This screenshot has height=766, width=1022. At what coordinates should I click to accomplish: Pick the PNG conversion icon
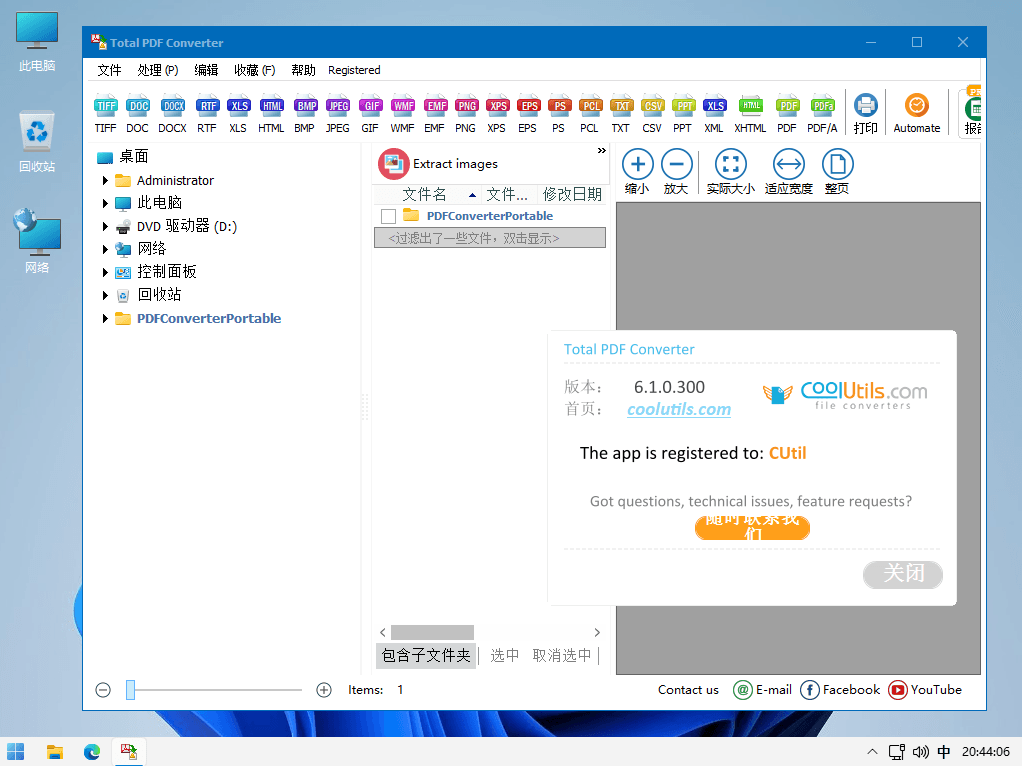[x=466, y=114]
